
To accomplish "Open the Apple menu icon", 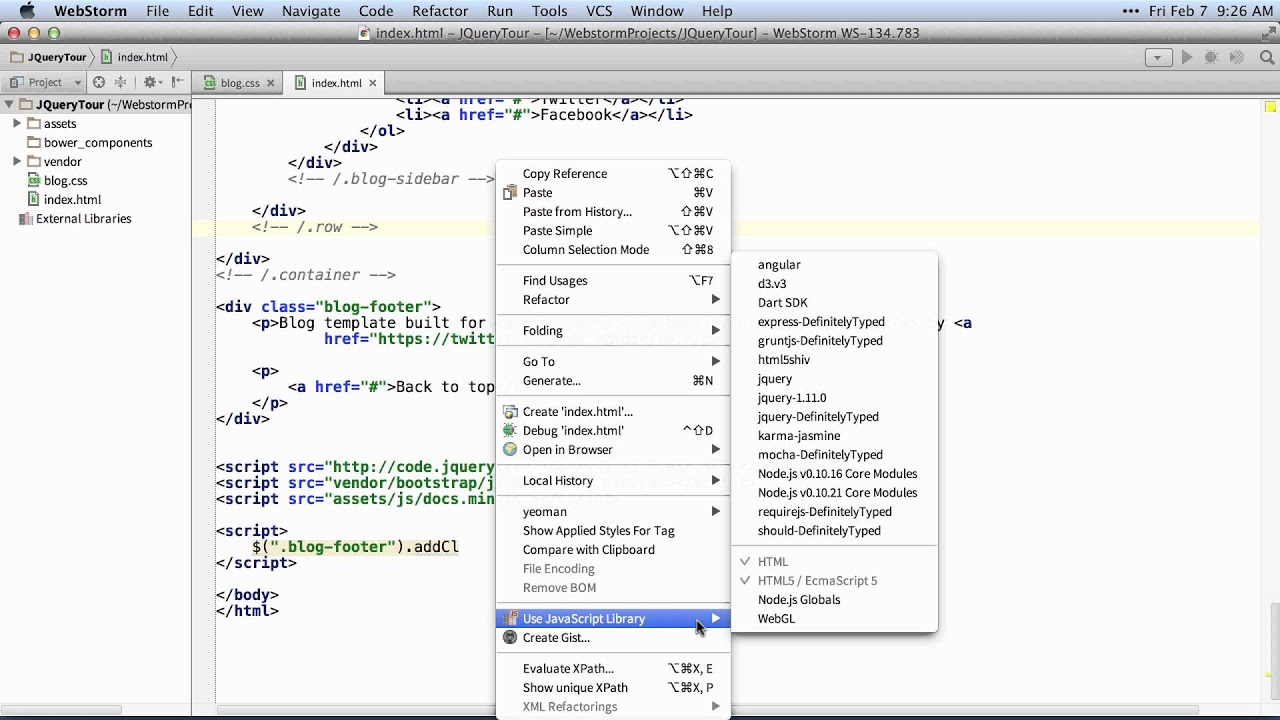I will click(27, 11).
